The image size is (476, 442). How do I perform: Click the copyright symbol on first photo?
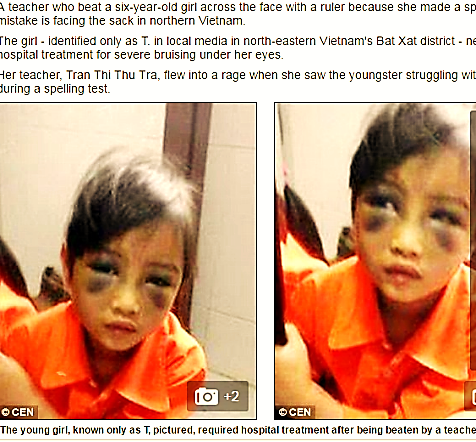coord(5,412)
